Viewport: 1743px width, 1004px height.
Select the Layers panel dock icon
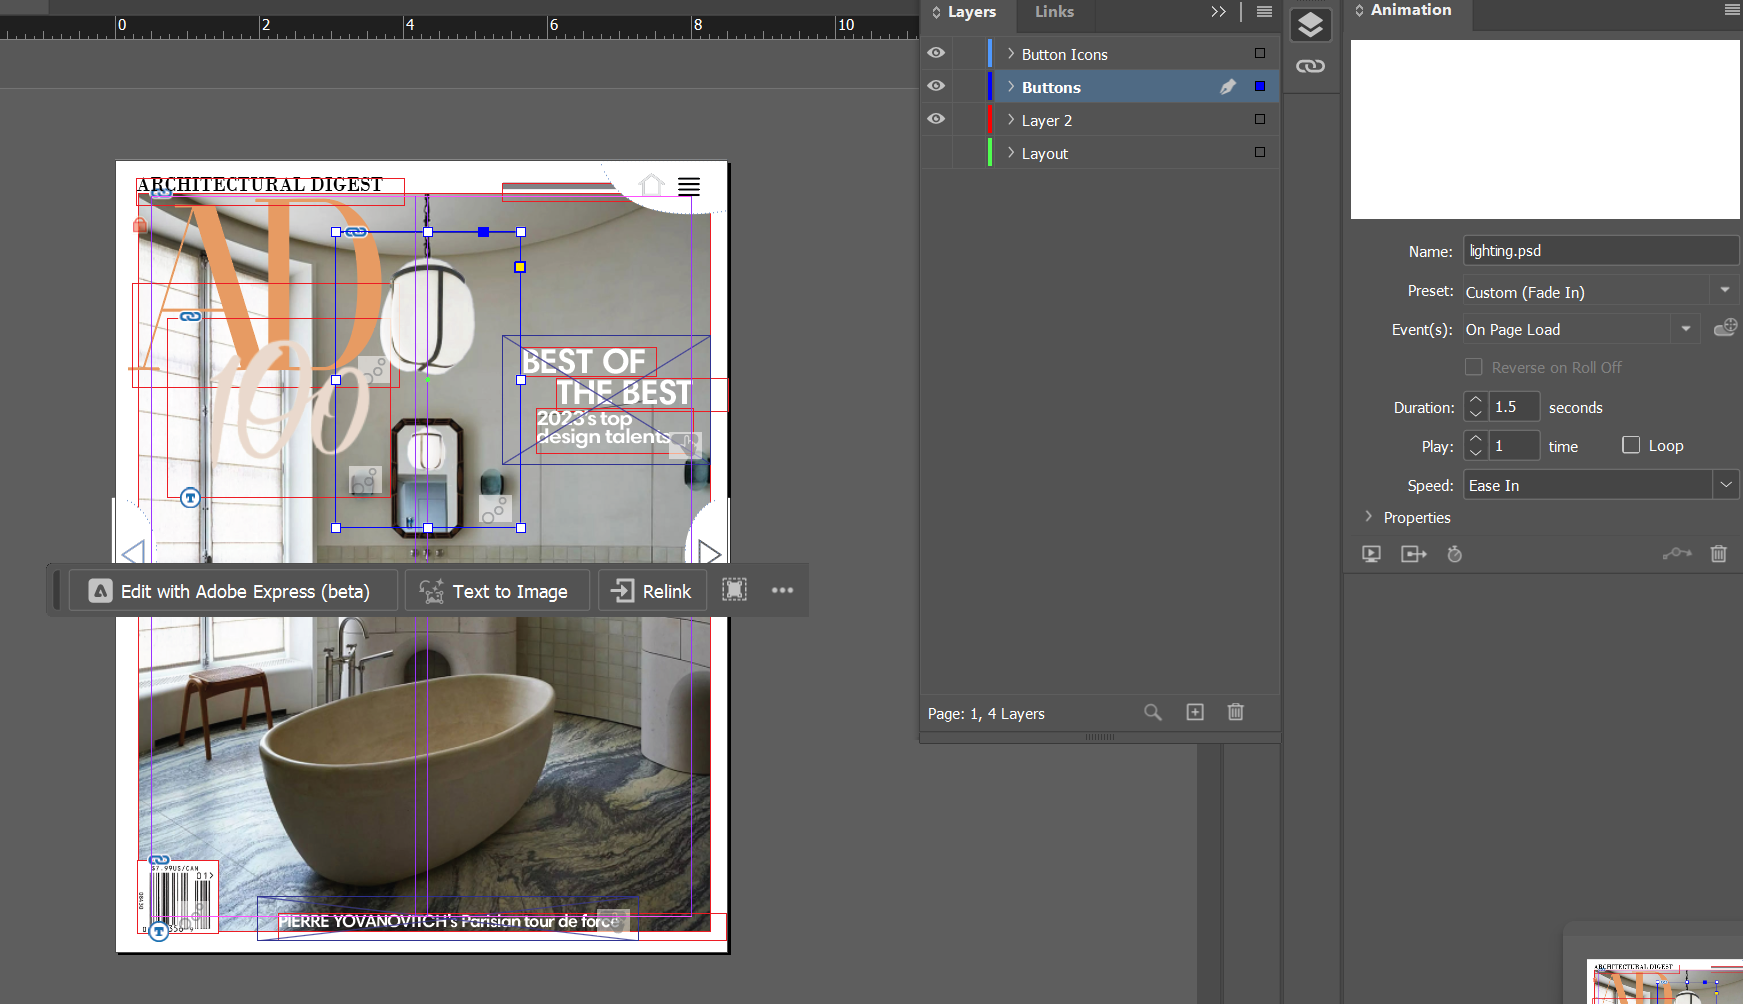(1311, 25)
